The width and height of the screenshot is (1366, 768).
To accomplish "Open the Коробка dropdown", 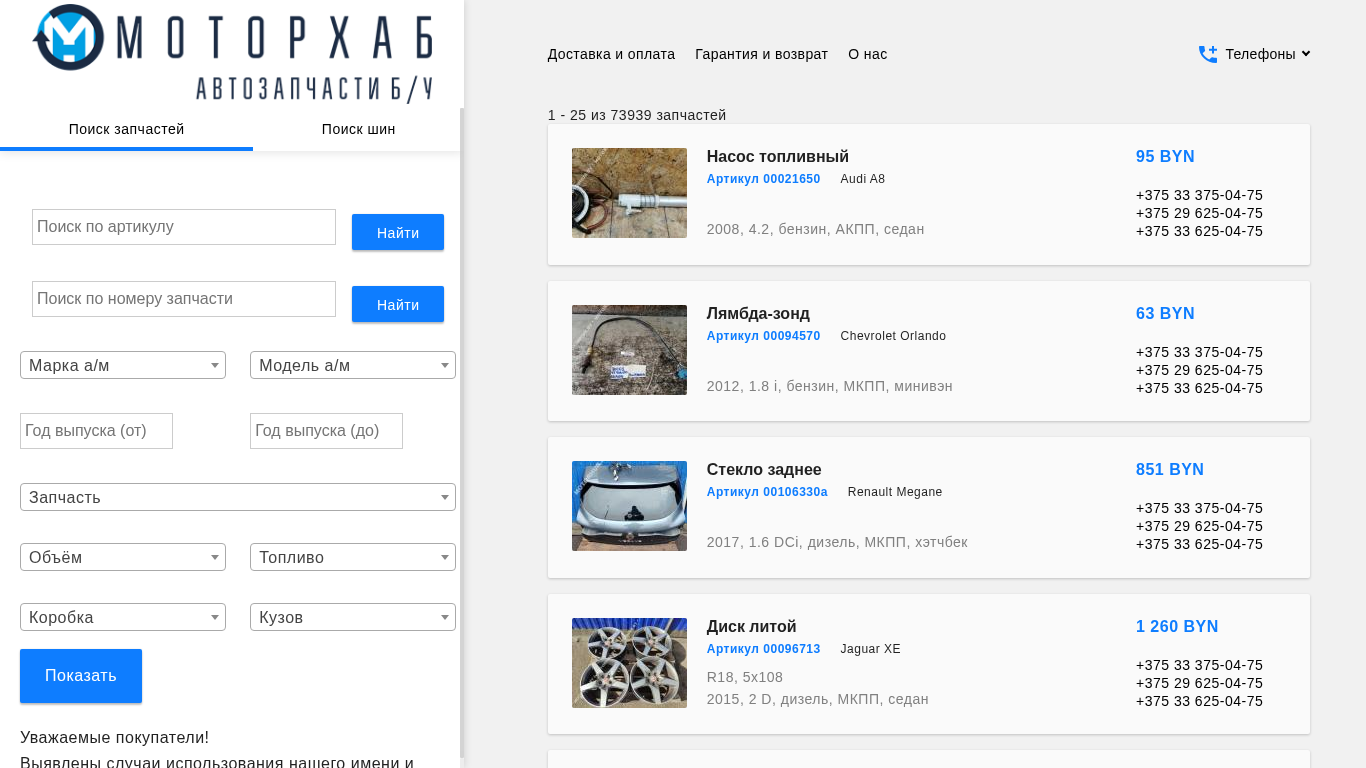I will [123, 617].
